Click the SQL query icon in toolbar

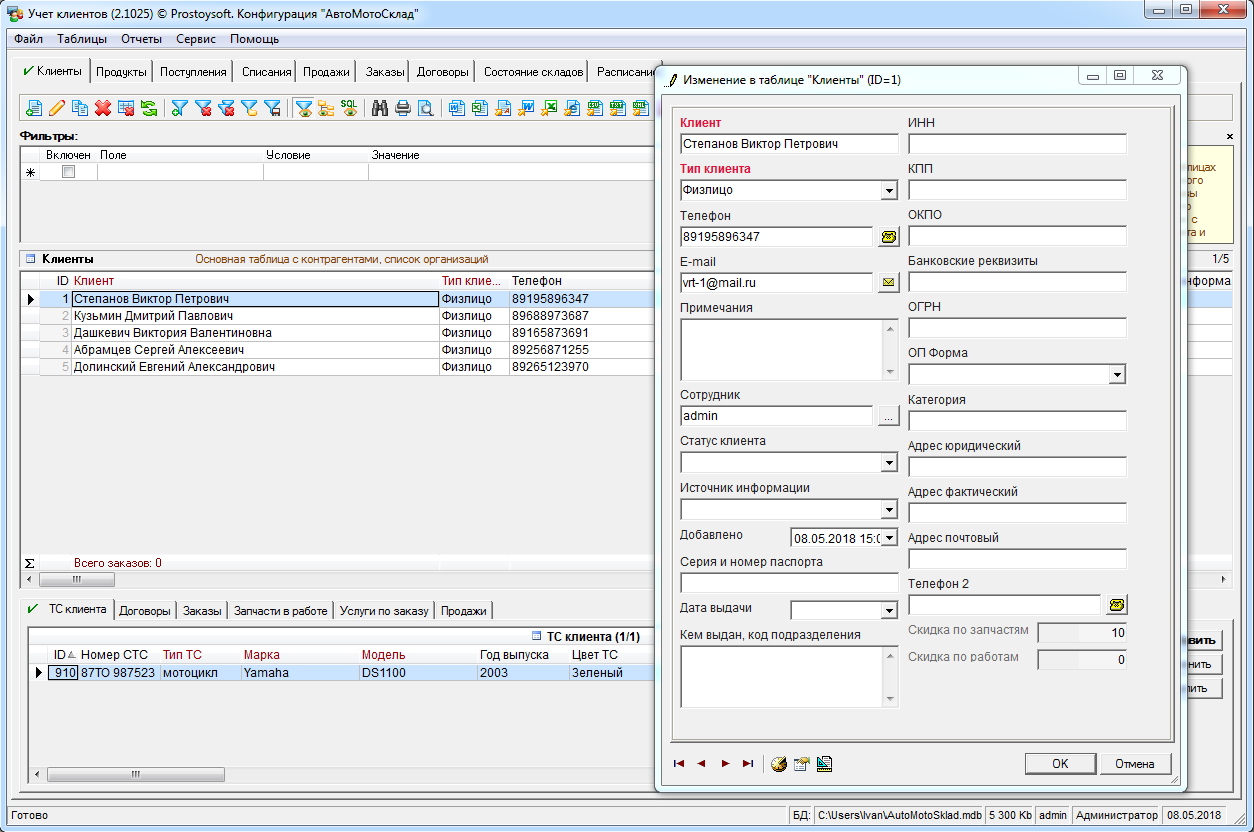point(349,108)
